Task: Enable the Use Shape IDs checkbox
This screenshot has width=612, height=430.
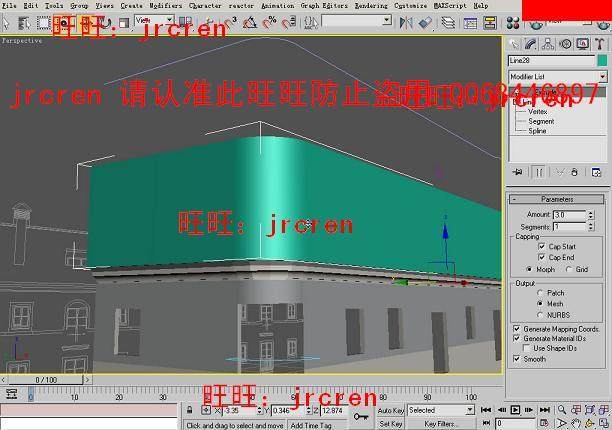Action: point(527,348)
